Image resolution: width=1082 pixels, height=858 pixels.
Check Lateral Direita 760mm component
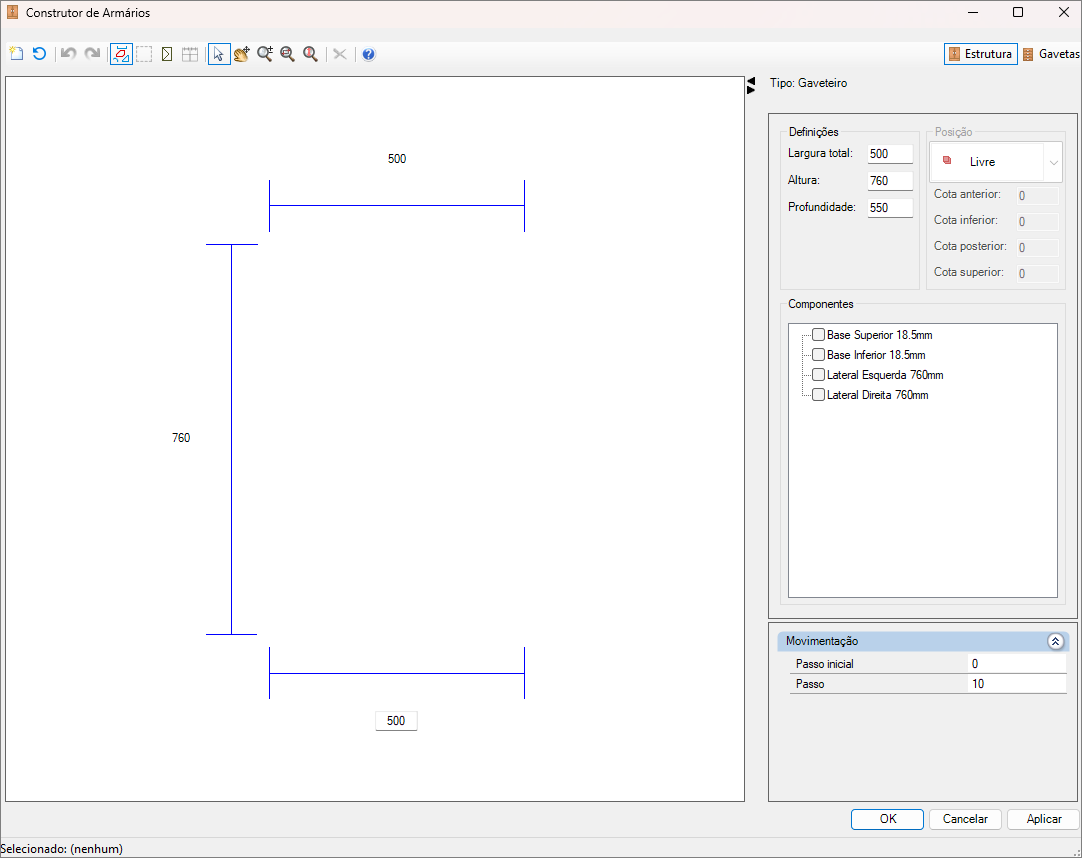[x=818, y=395]
